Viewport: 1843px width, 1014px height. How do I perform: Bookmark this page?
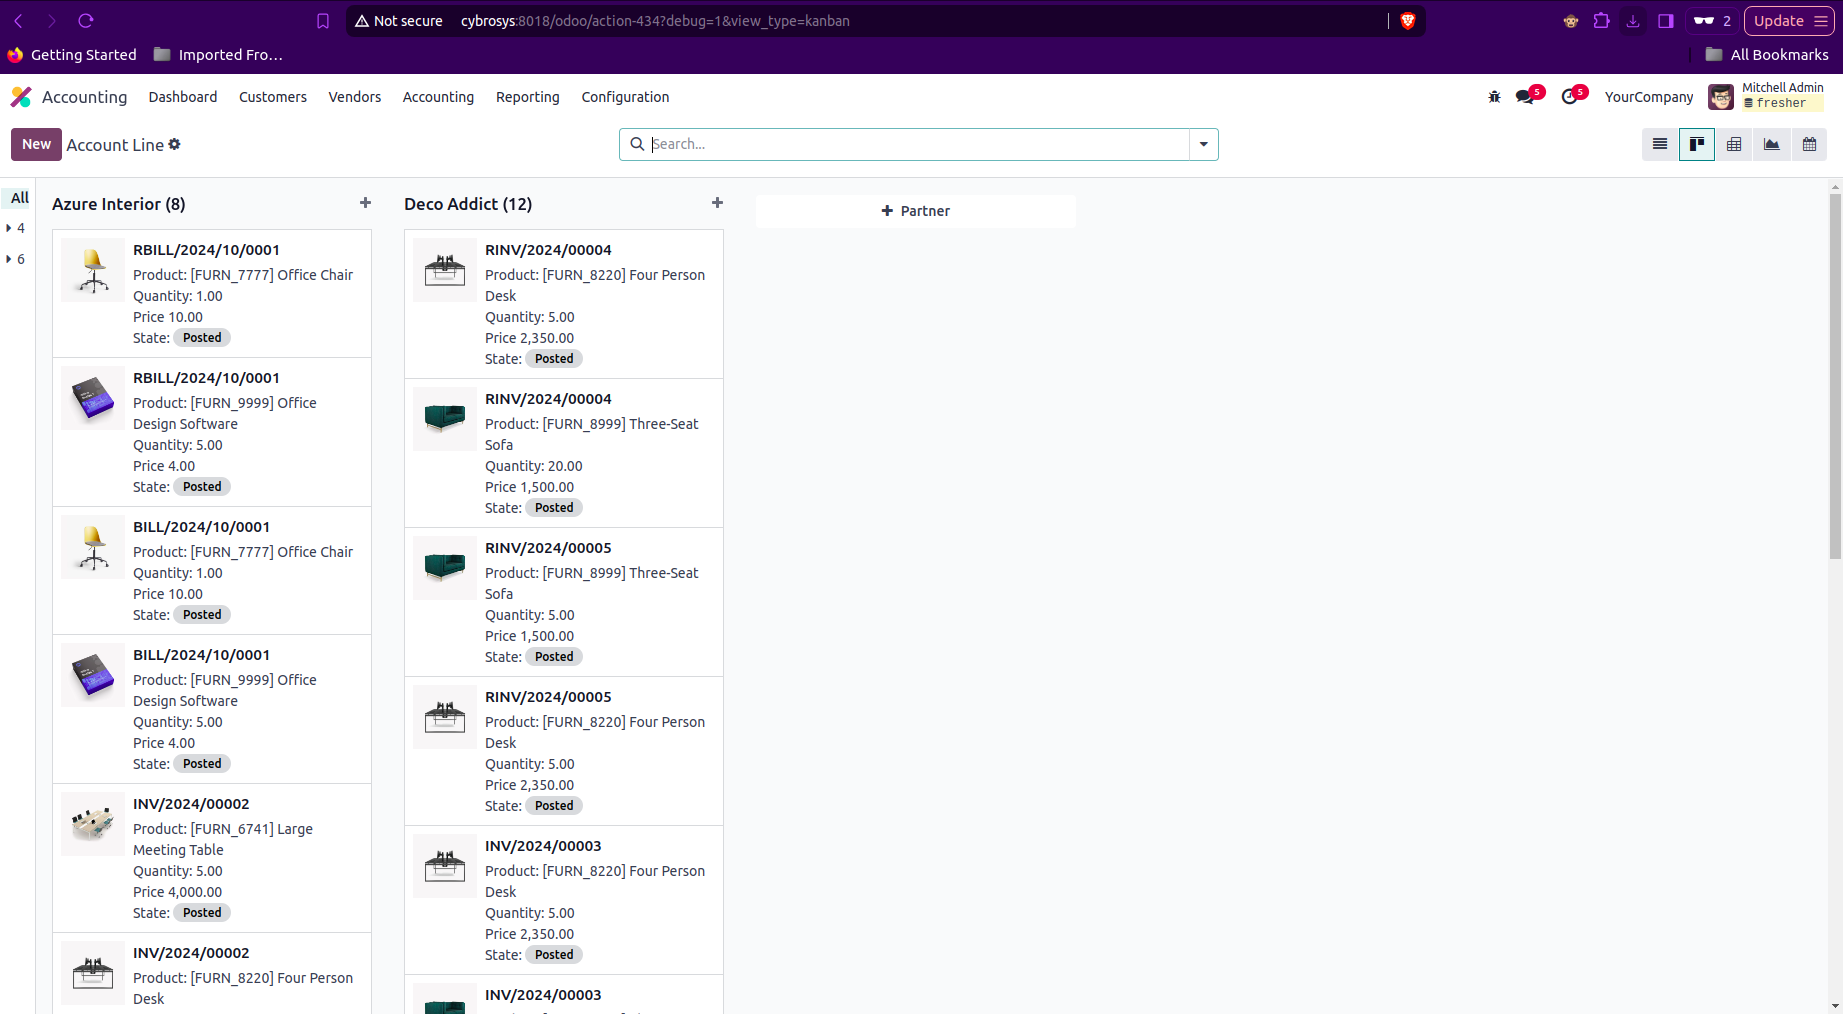(323, 21)
